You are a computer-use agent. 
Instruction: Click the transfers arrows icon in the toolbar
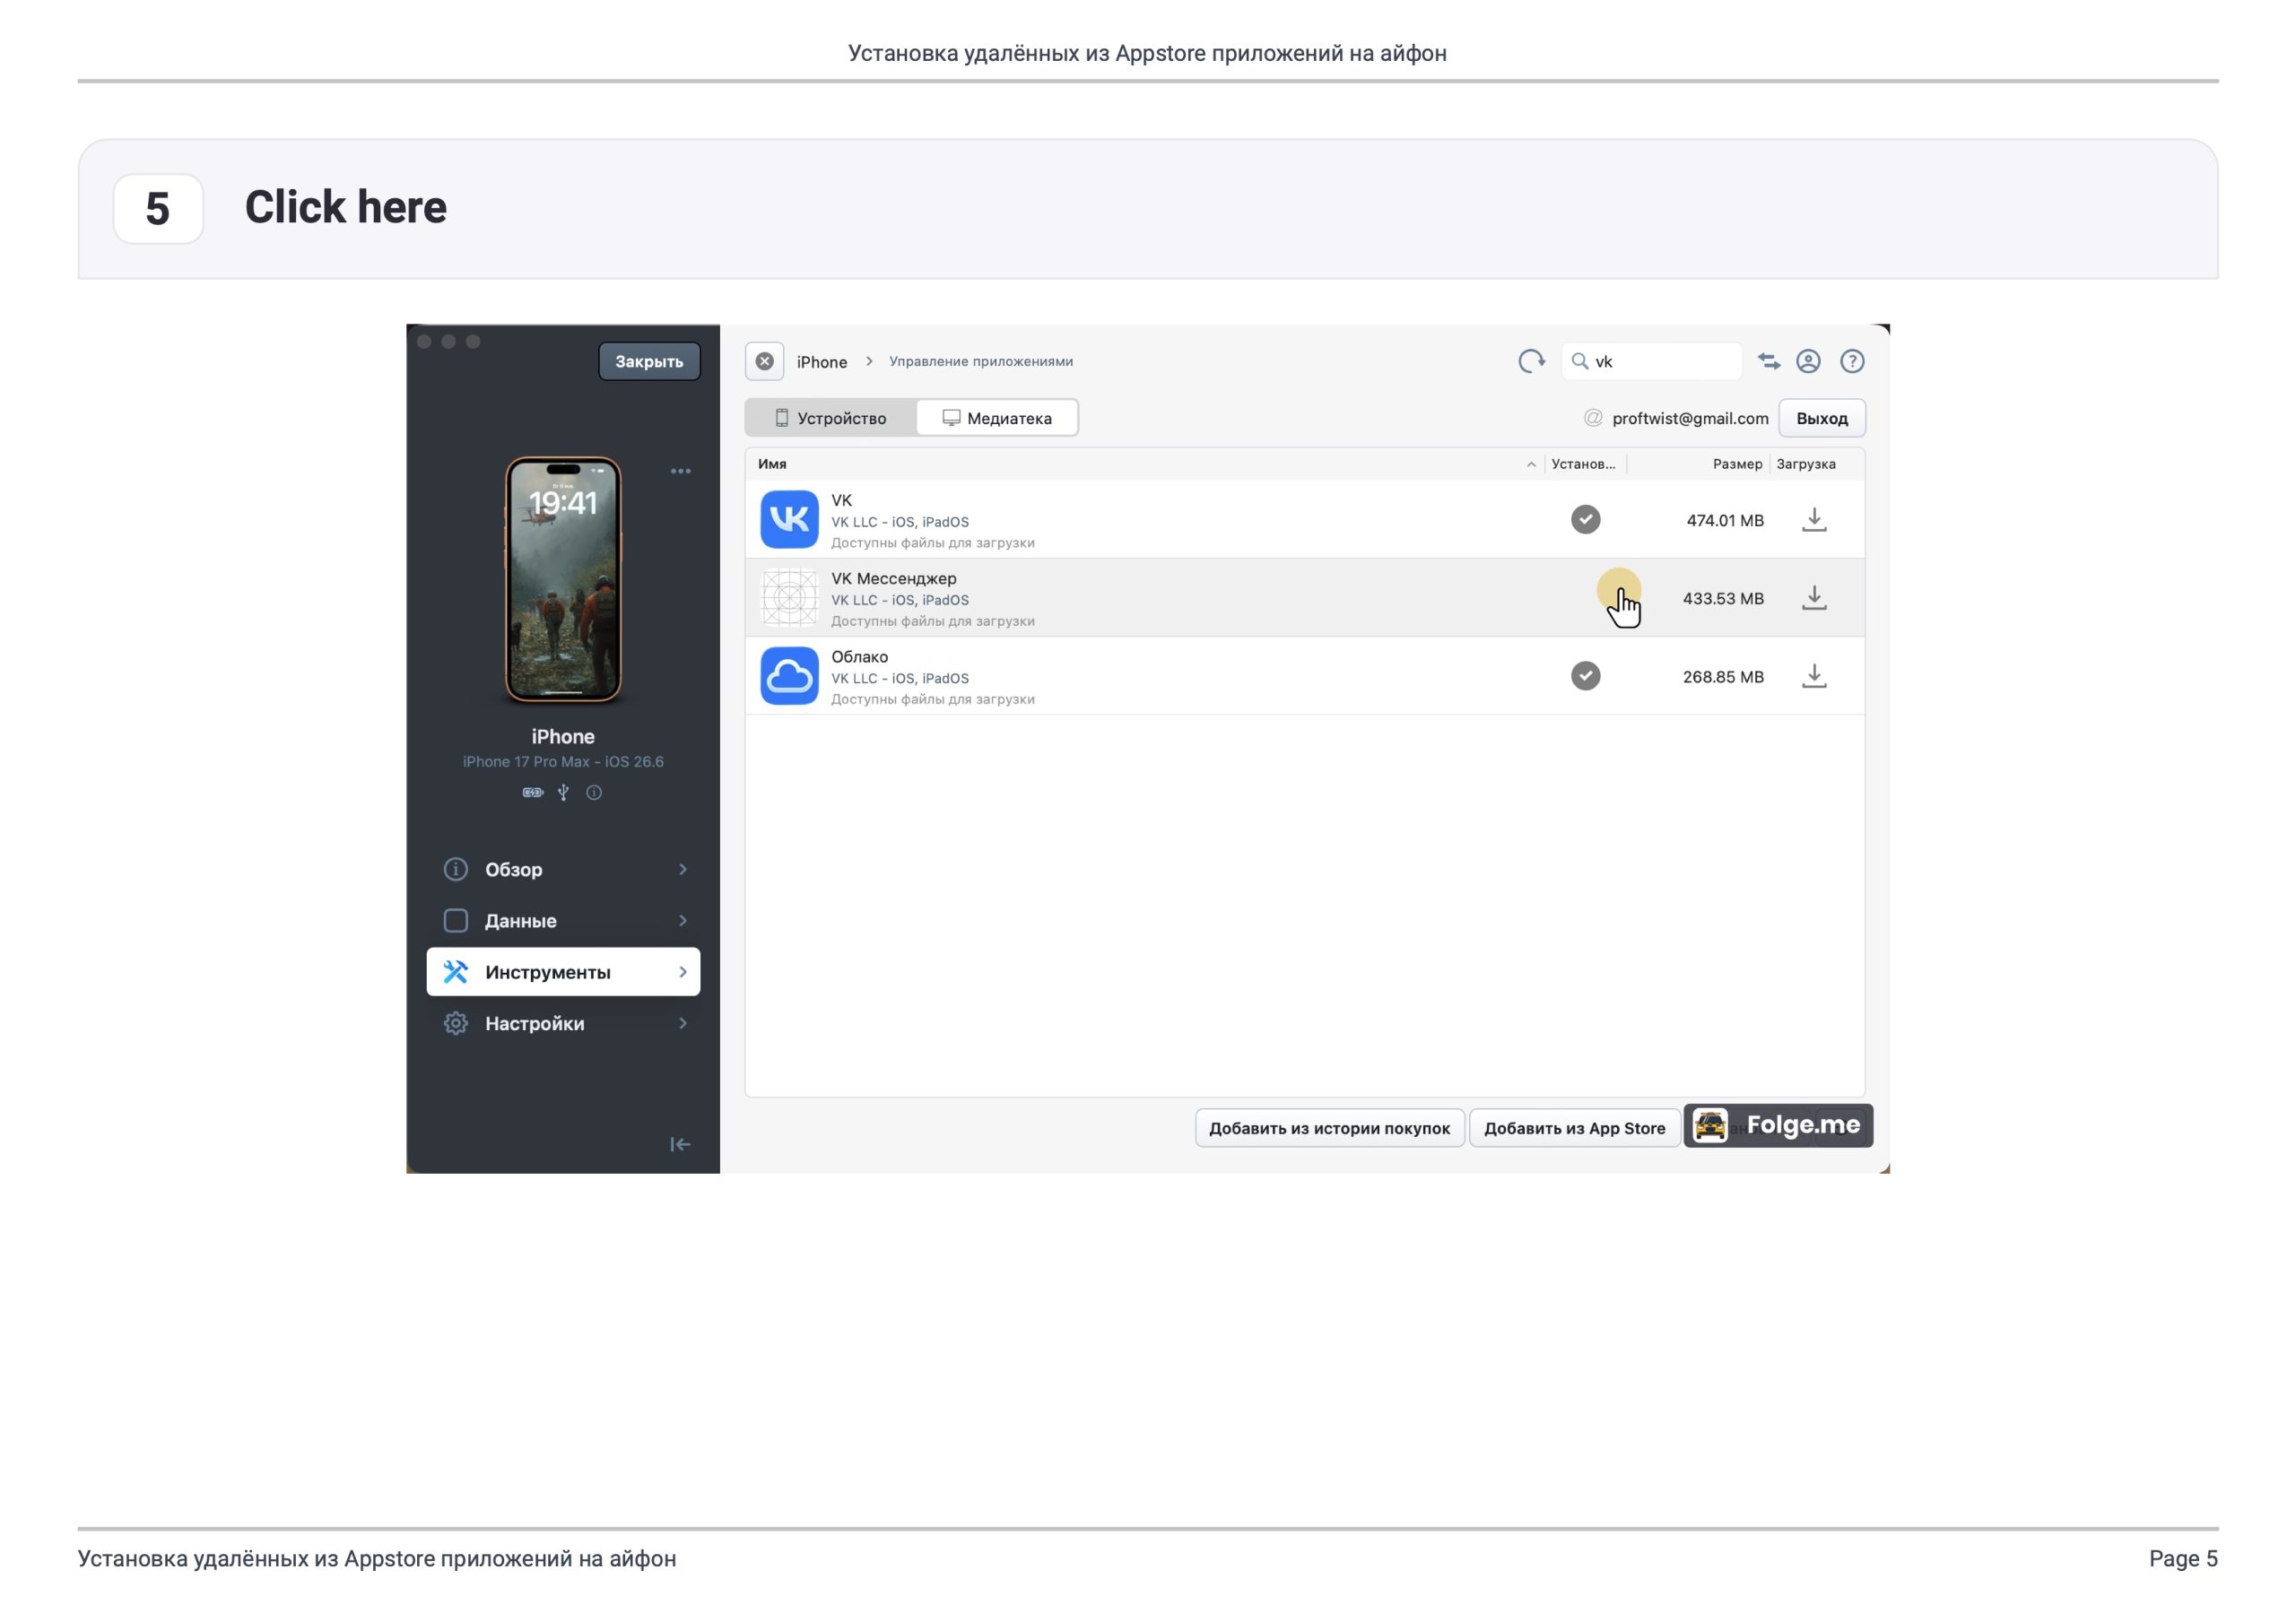coord(1768,361)
